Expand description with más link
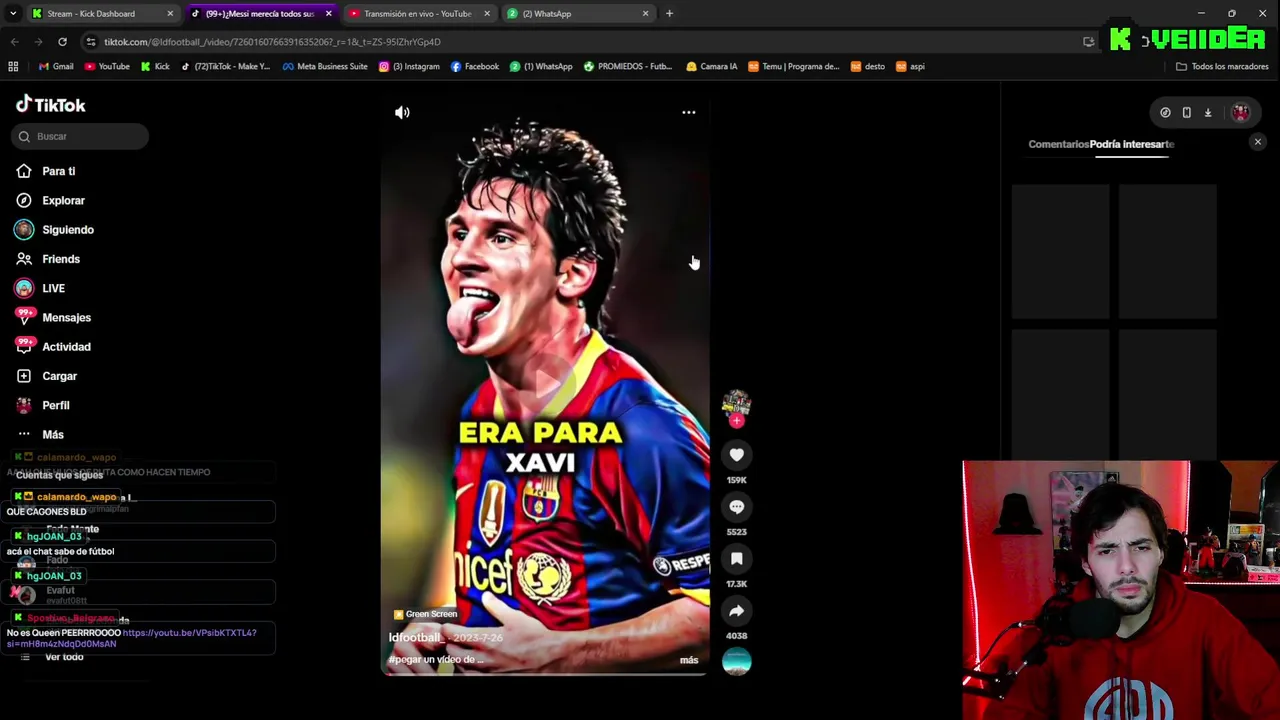This screenshot has width=1280, height=720. [689, 660]
